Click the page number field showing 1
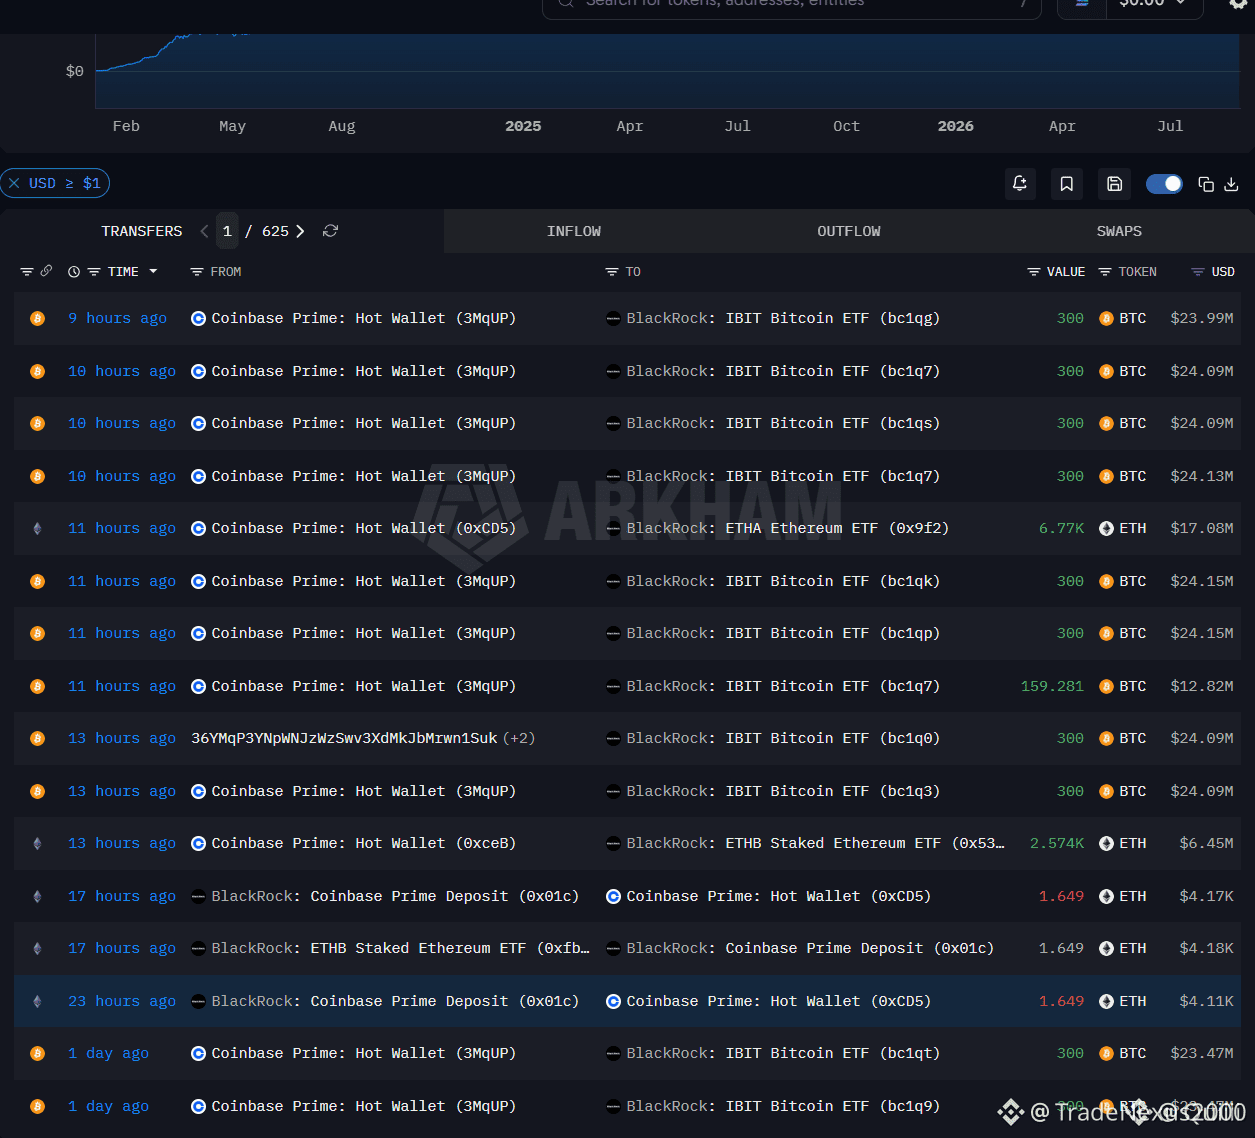 [x=227, y=231]
